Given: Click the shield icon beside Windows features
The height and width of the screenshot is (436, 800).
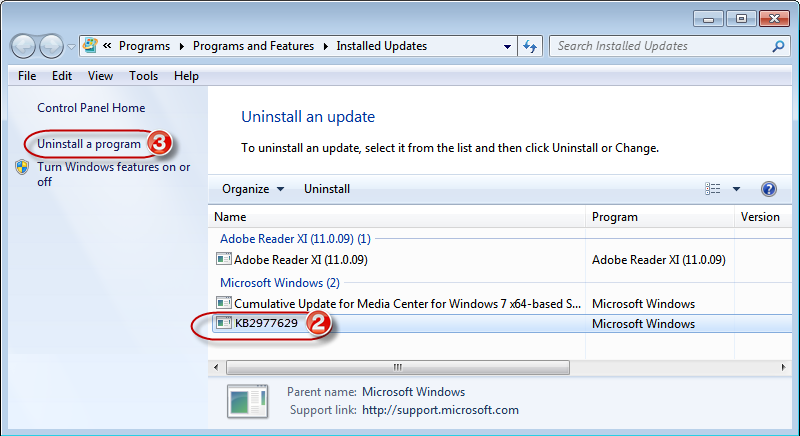Looking at the screenshot, I should 22,167.
